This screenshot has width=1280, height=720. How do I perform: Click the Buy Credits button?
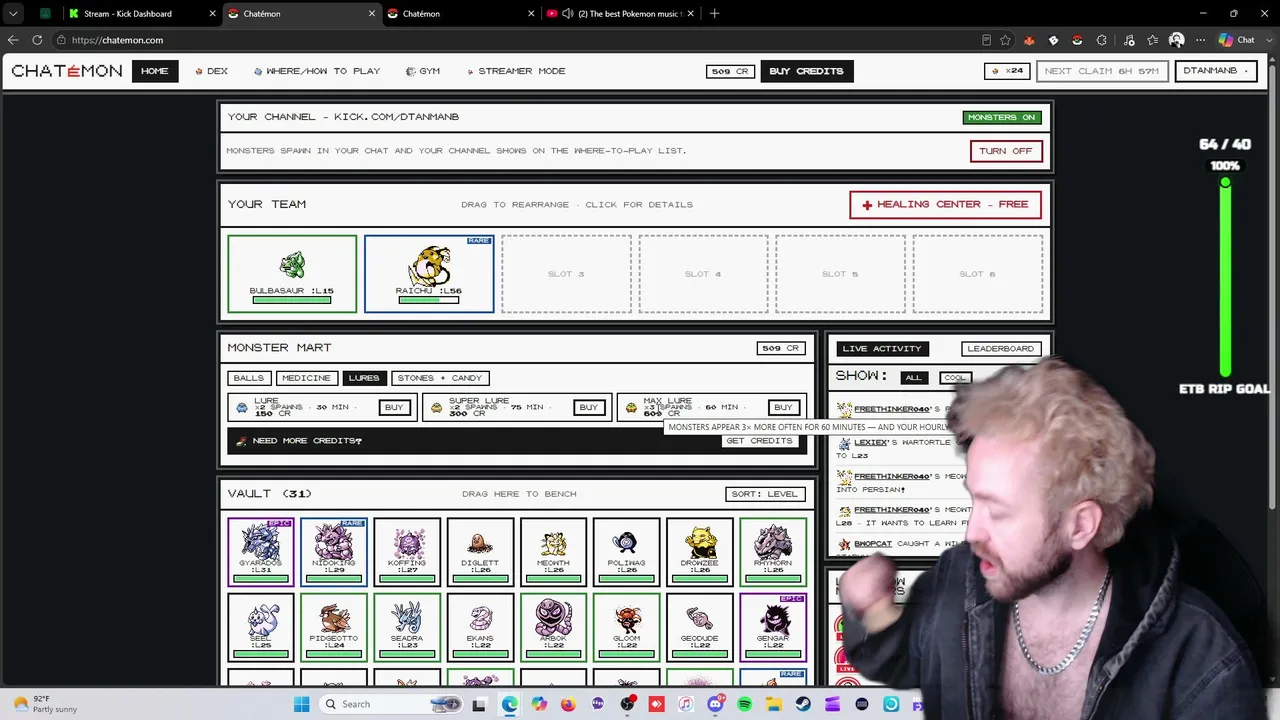pos(806,71)
